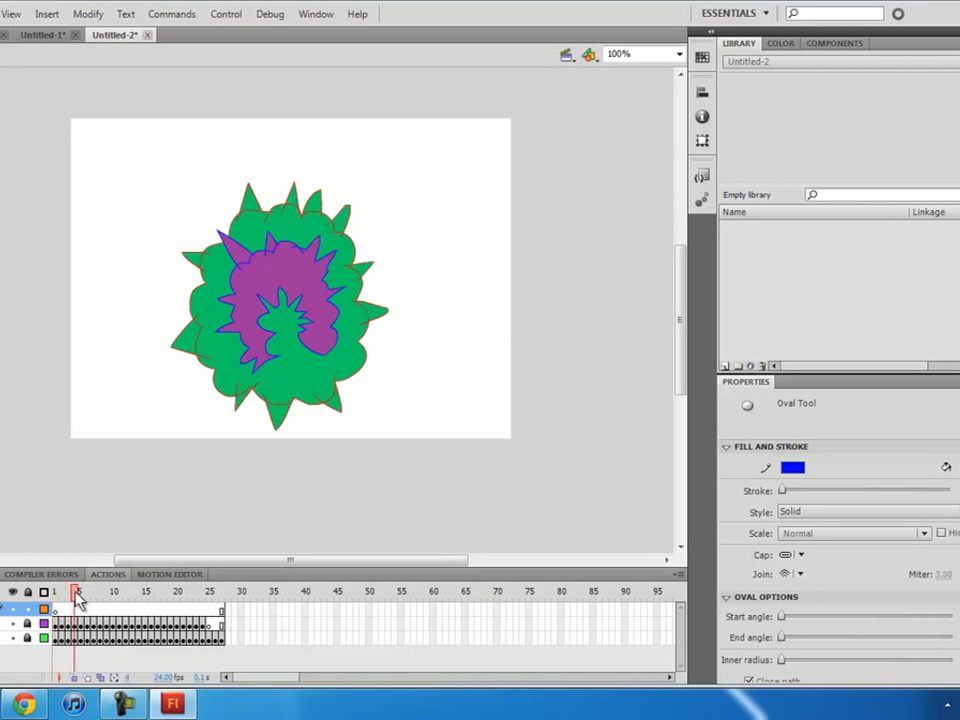This screenshot has width=960, height=720.
Task: Click the Library item Properties icon
Action: (x=750, y=366)
